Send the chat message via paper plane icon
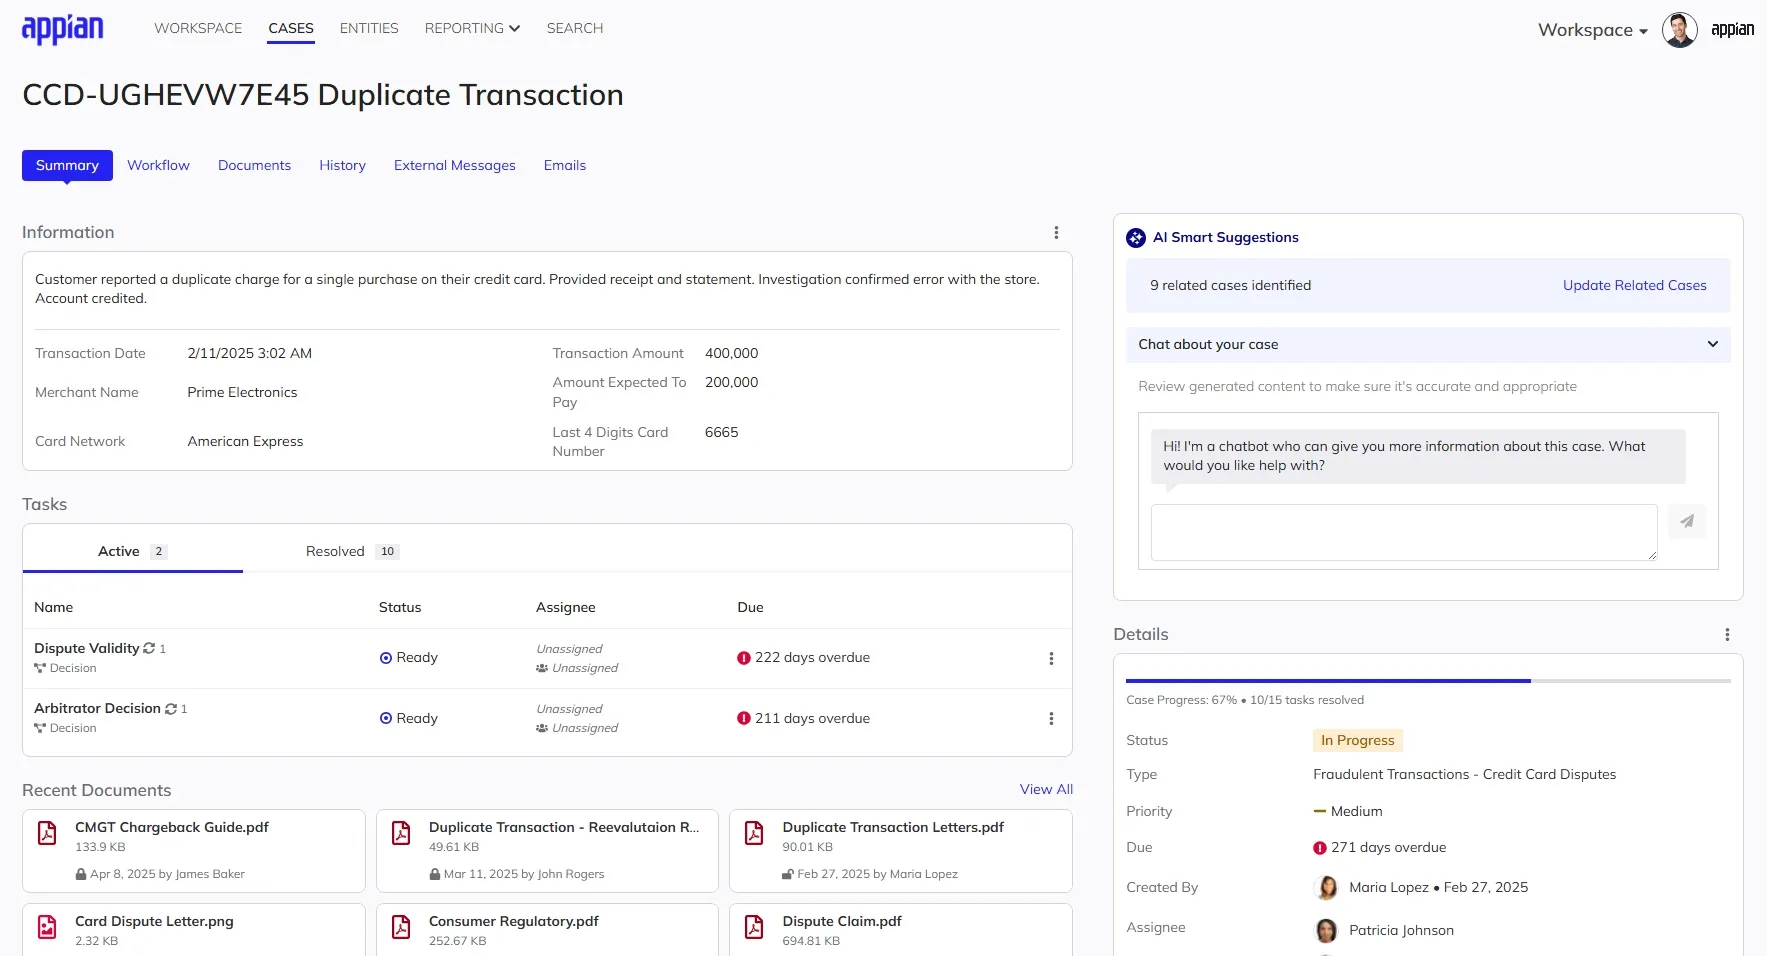The image size is (1767, 956). coord(1687,521)
